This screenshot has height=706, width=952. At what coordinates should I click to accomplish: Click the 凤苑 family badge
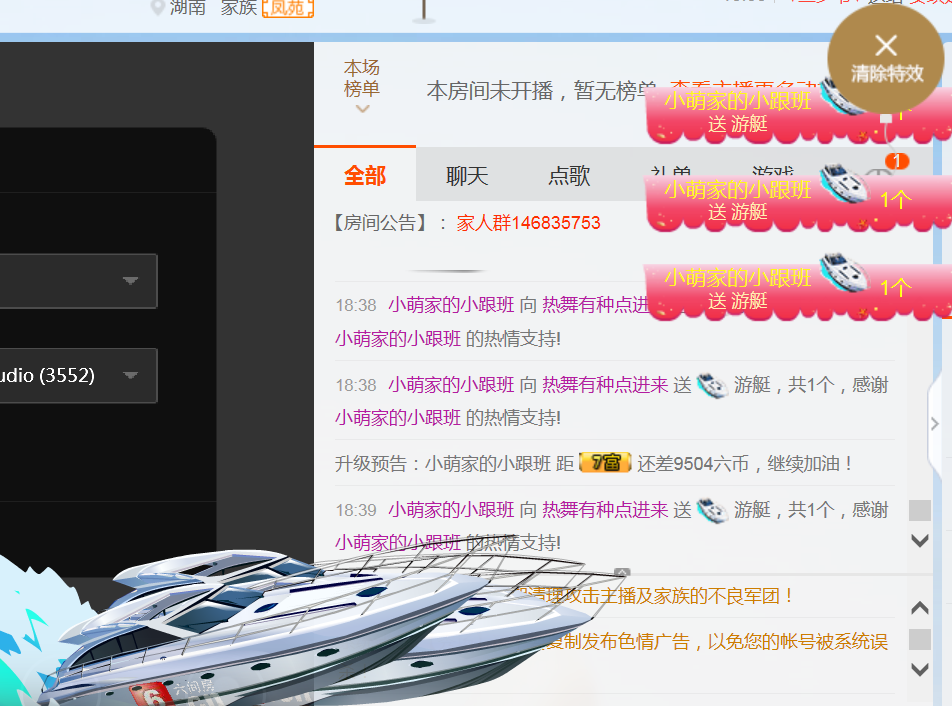(x=288, y=8)
